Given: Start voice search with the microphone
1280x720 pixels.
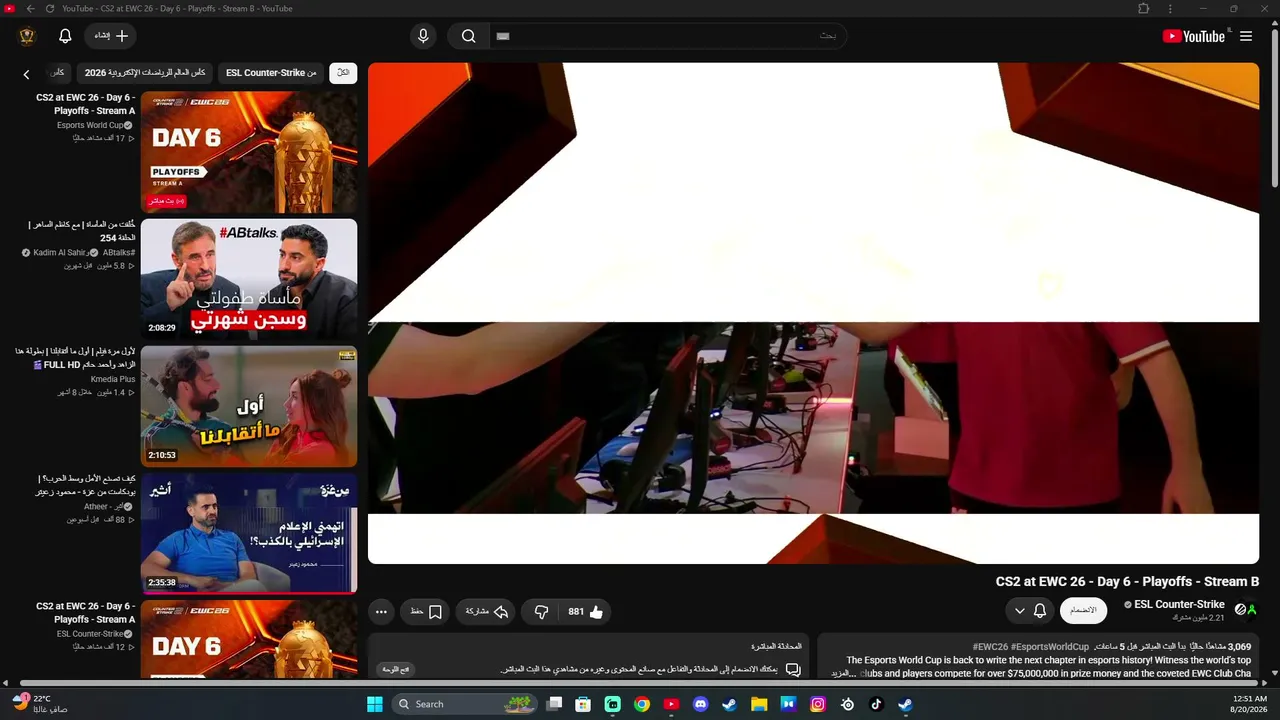Looking at the screenshot, I should coord(423,36).
